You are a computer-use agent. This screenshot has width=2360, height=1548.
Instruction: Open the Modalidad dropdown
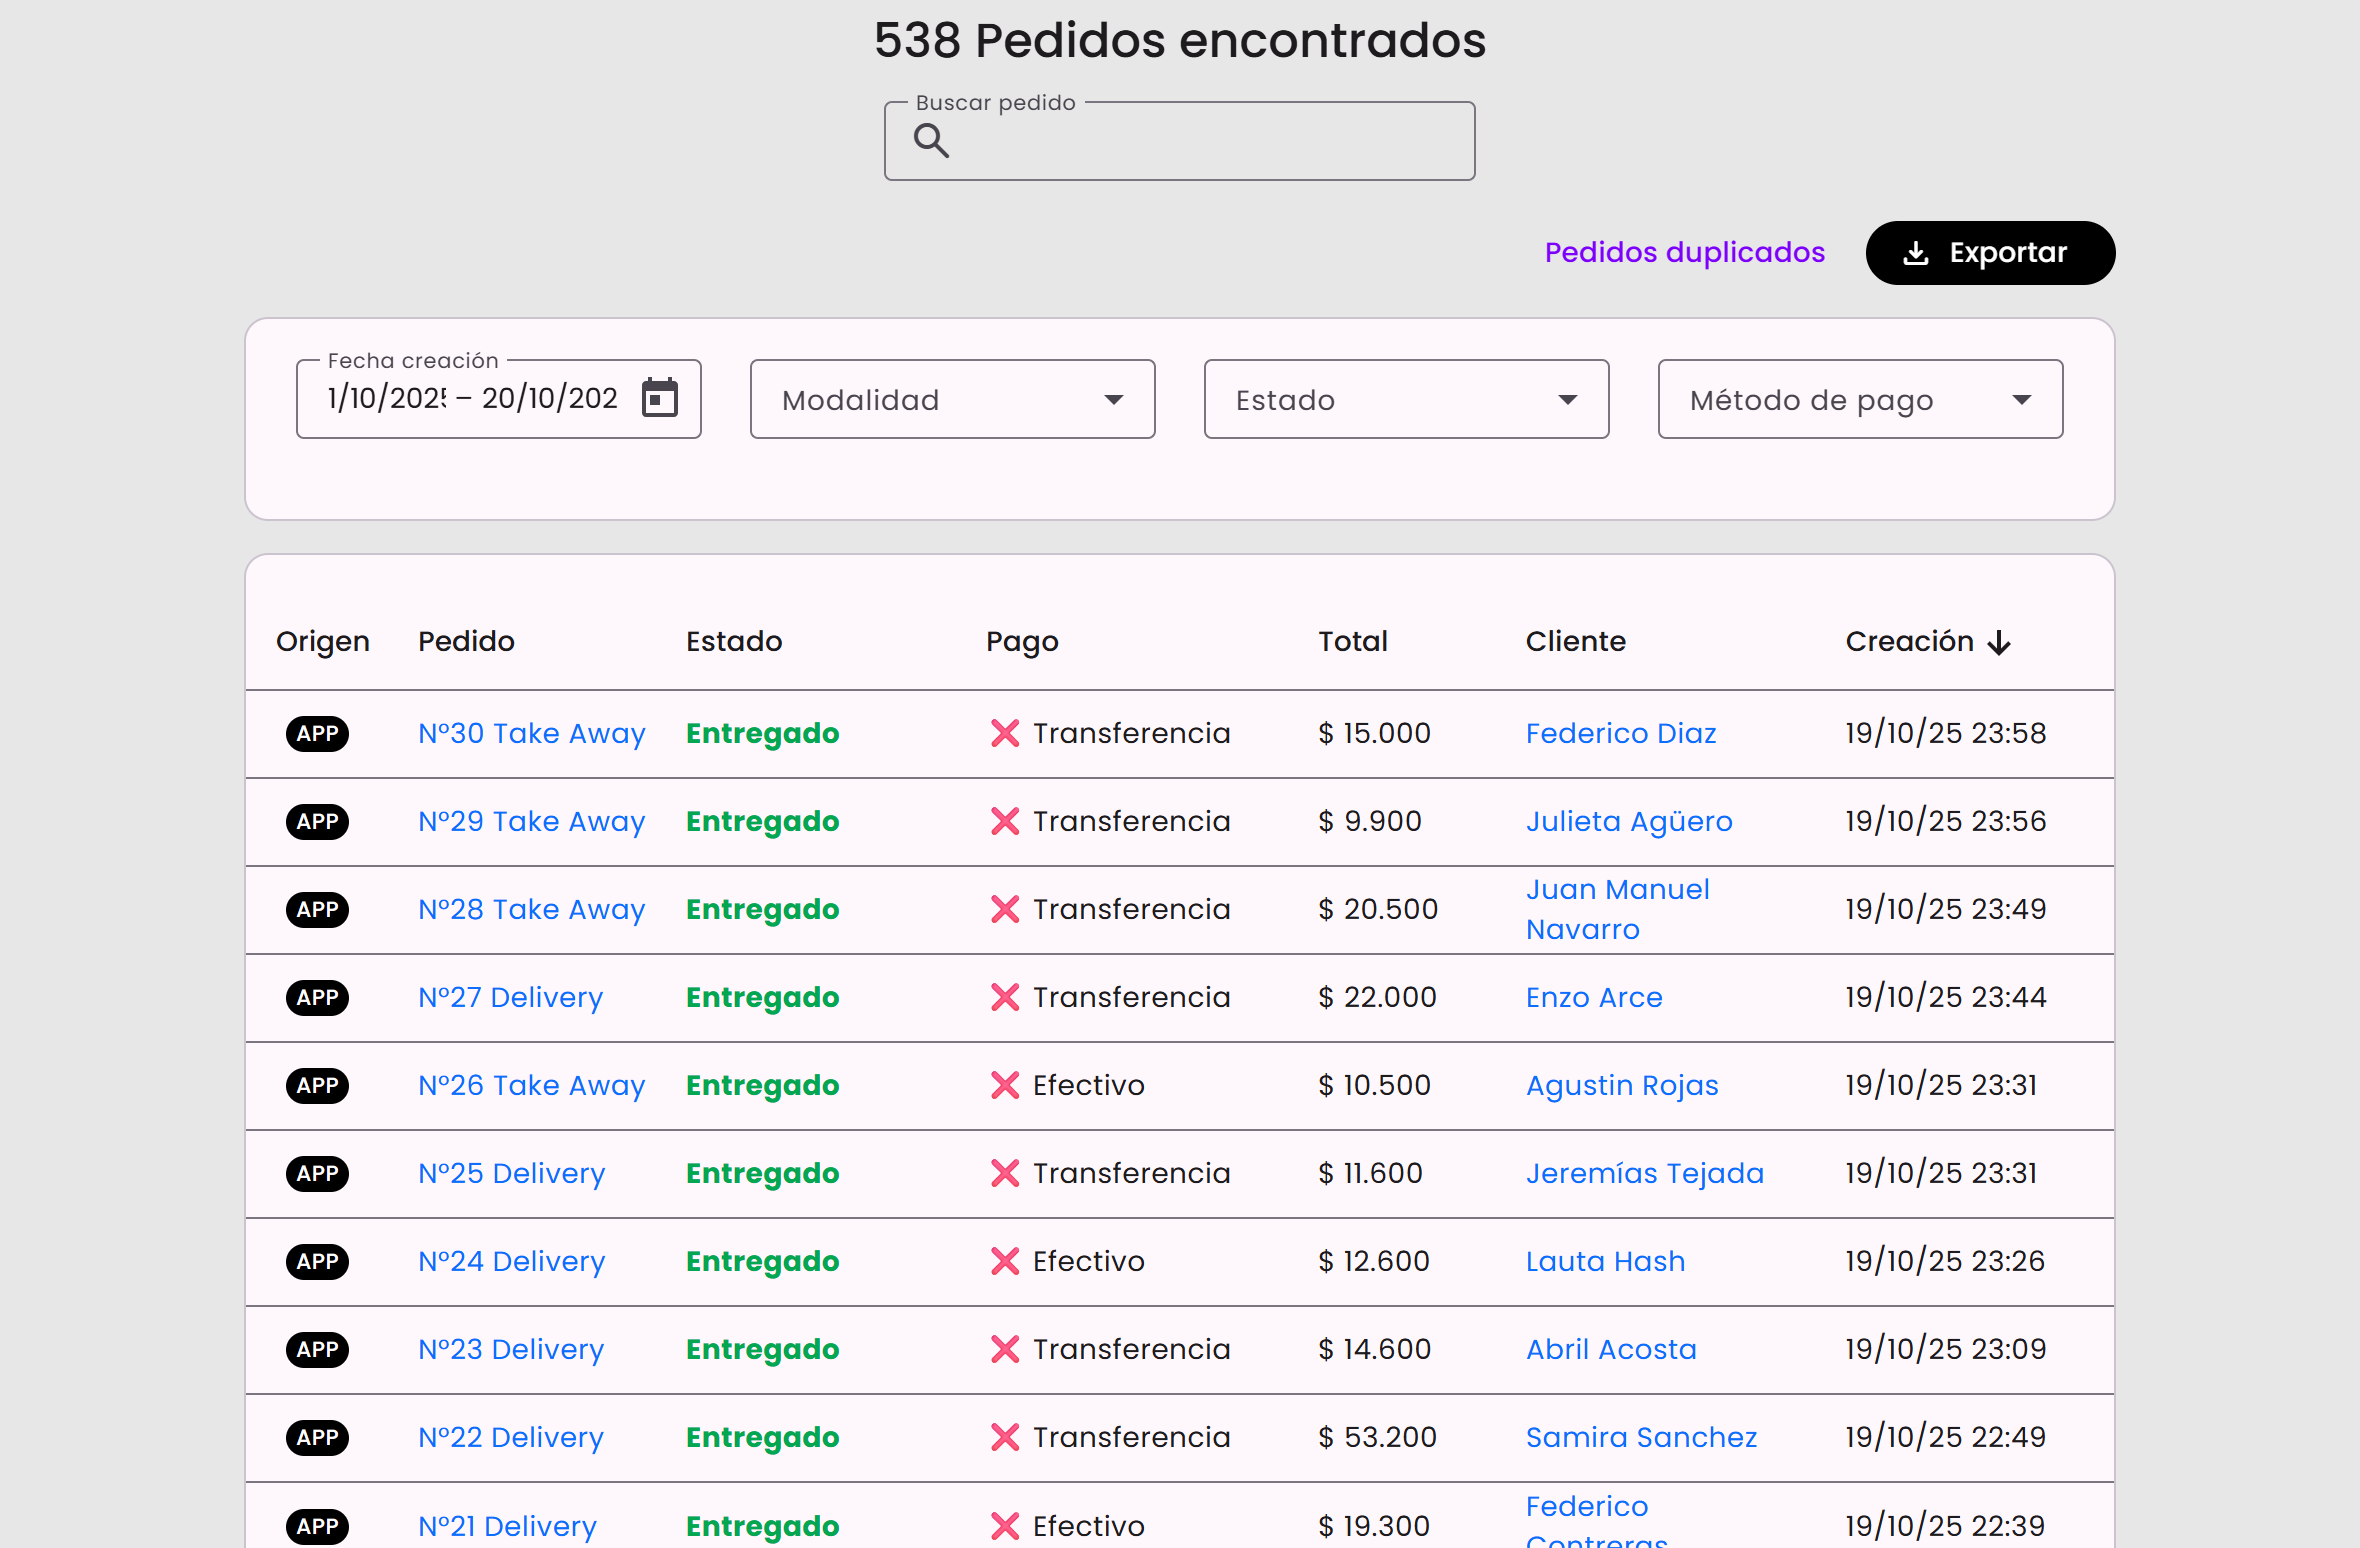pyautogui.click(x=952, y=399)
